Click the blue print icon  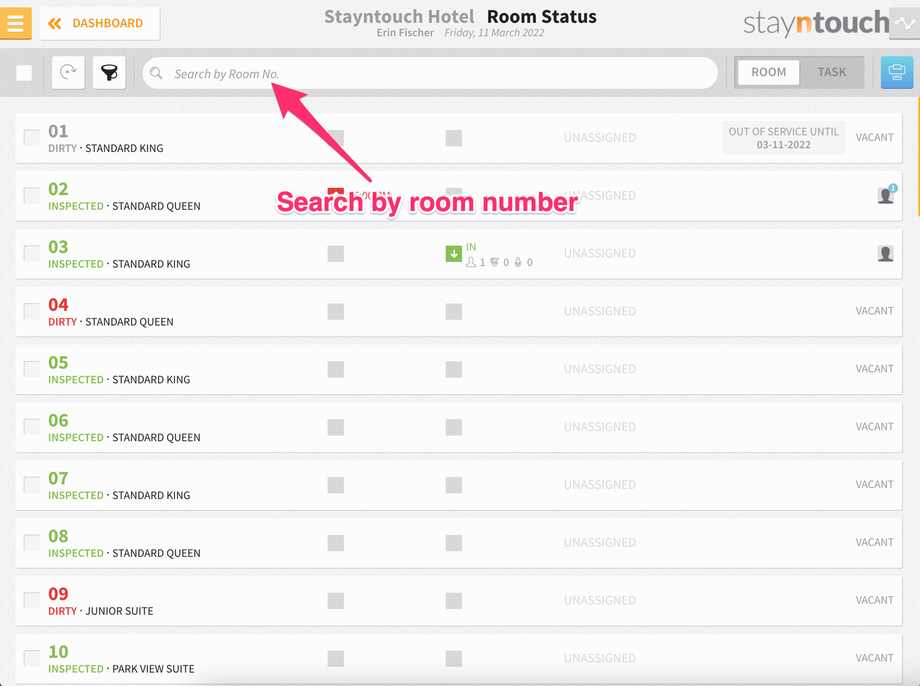[x=897, y=72]
